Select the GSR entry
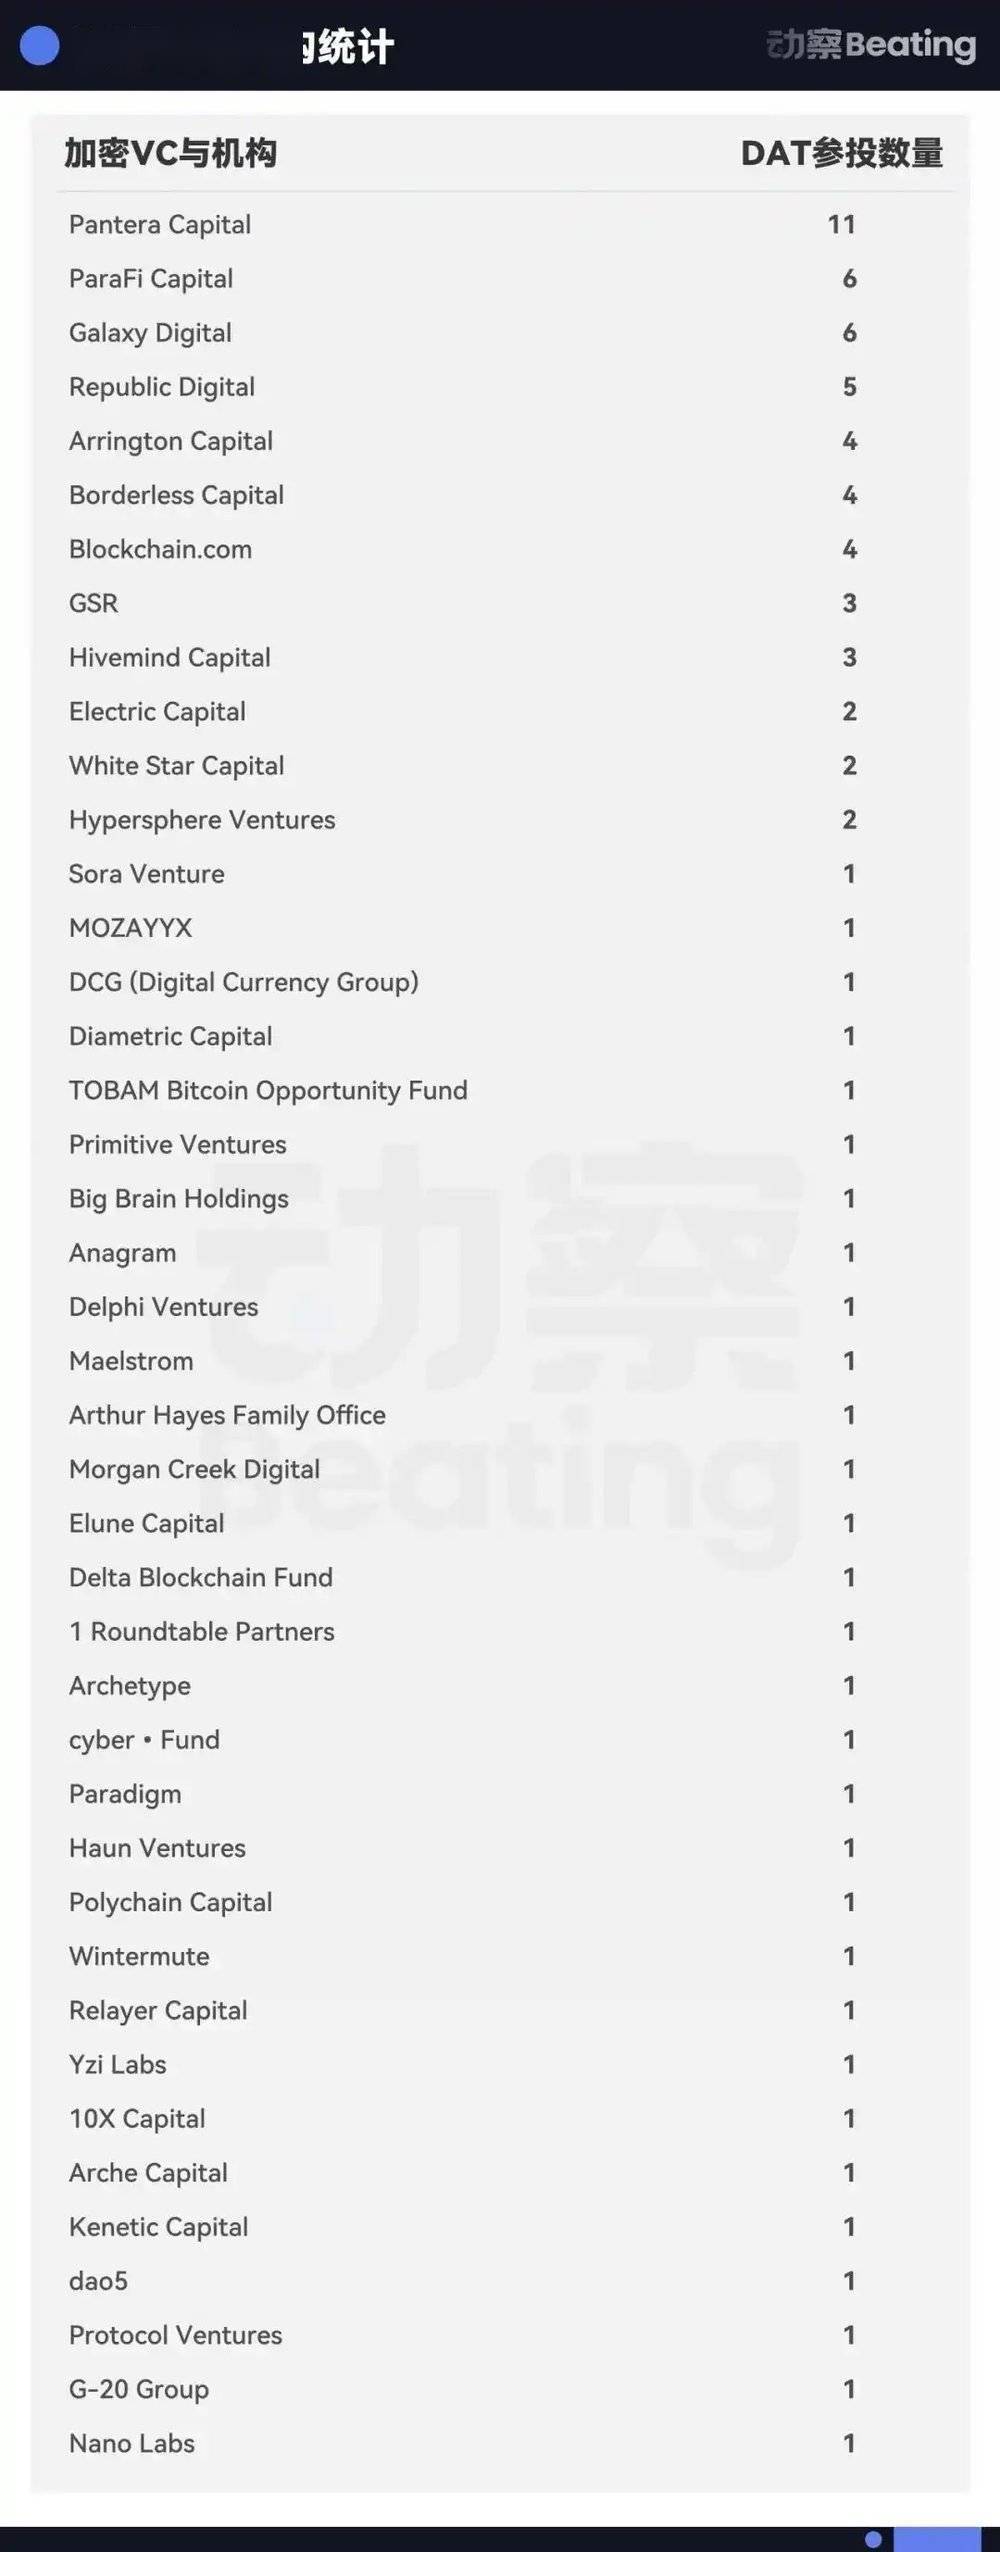 pyautogui.click(x=94, y=603)
